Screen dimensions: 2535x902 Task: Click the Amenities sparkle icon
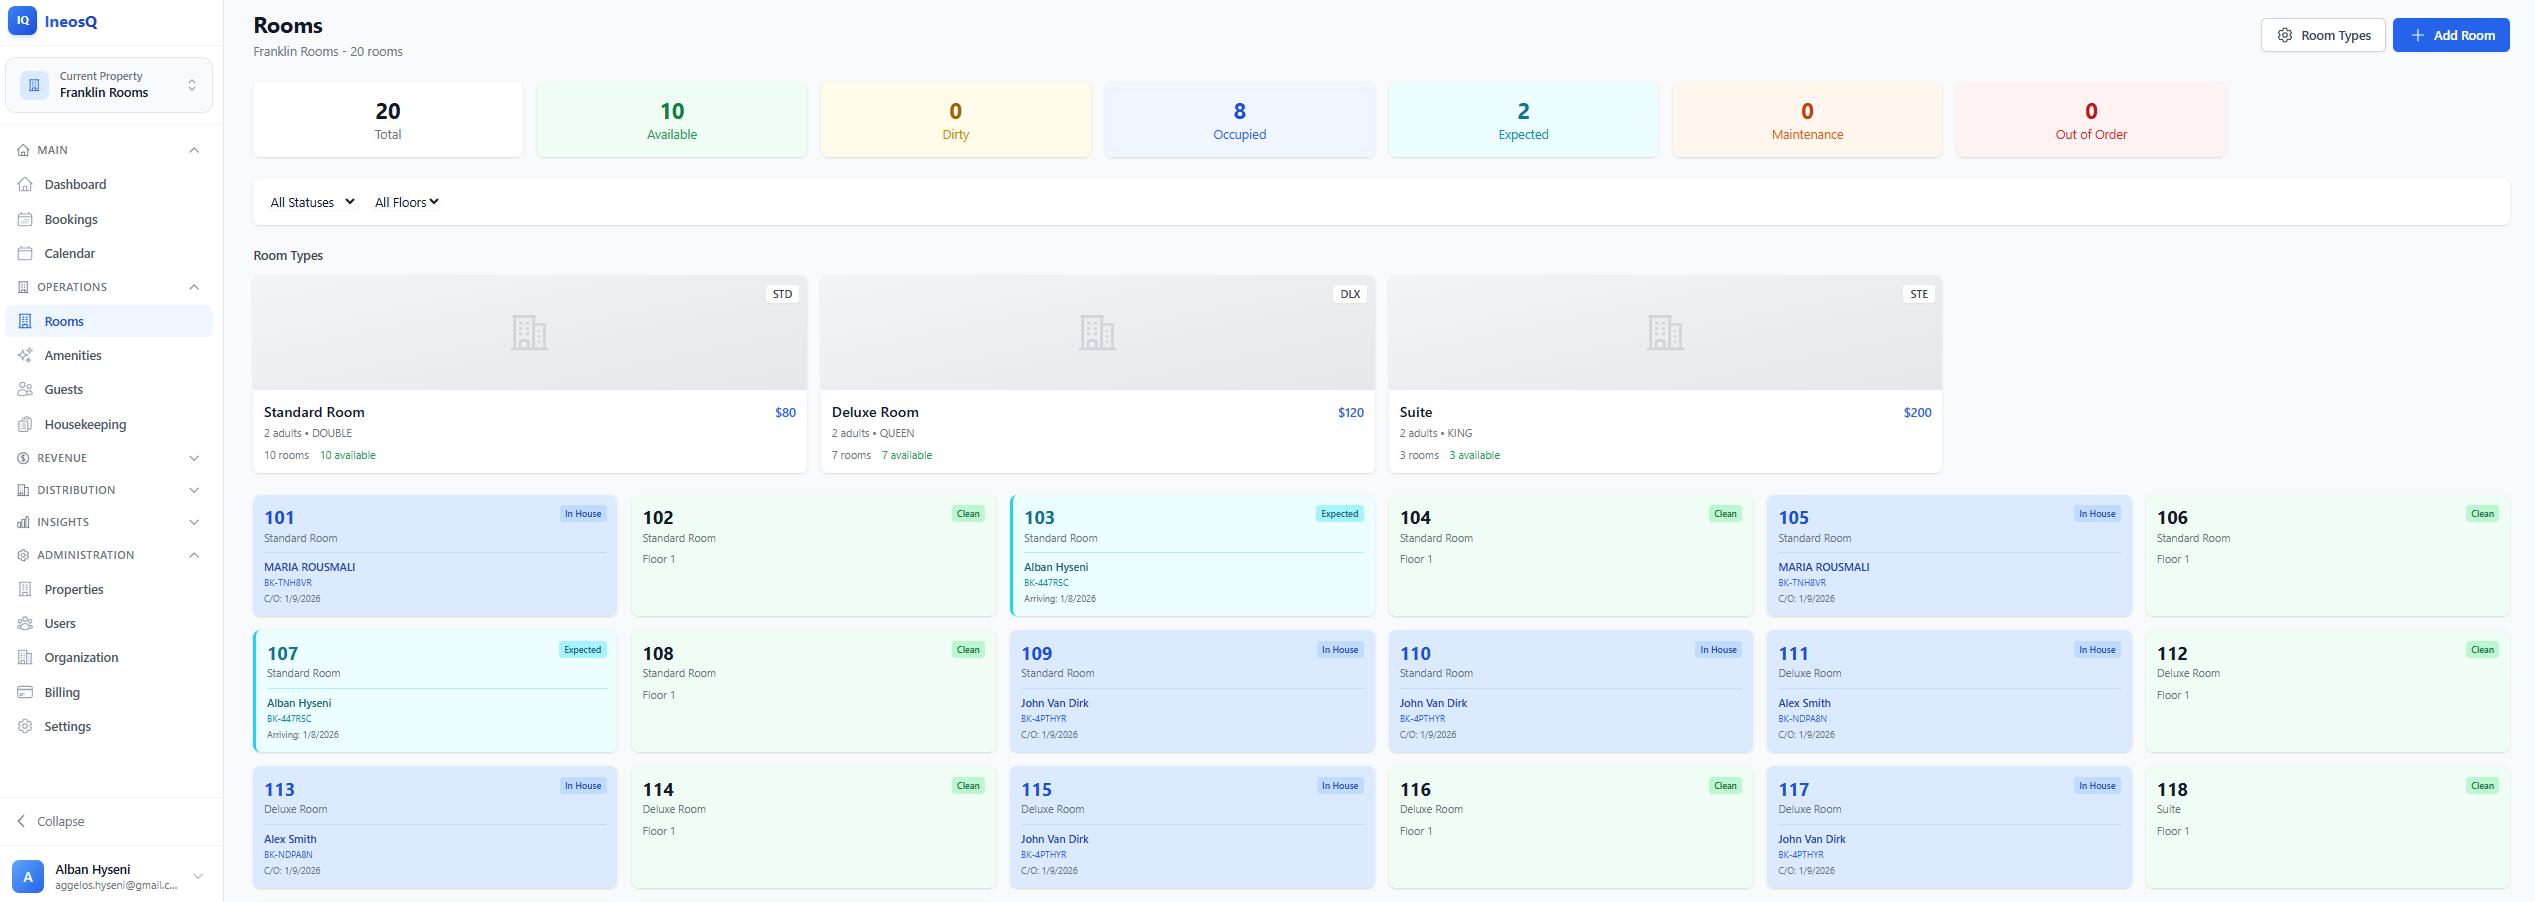coord(25,355)
